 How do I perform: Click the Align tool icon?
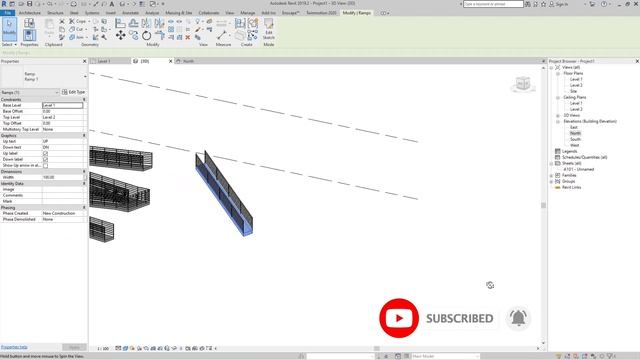[120, 23]
